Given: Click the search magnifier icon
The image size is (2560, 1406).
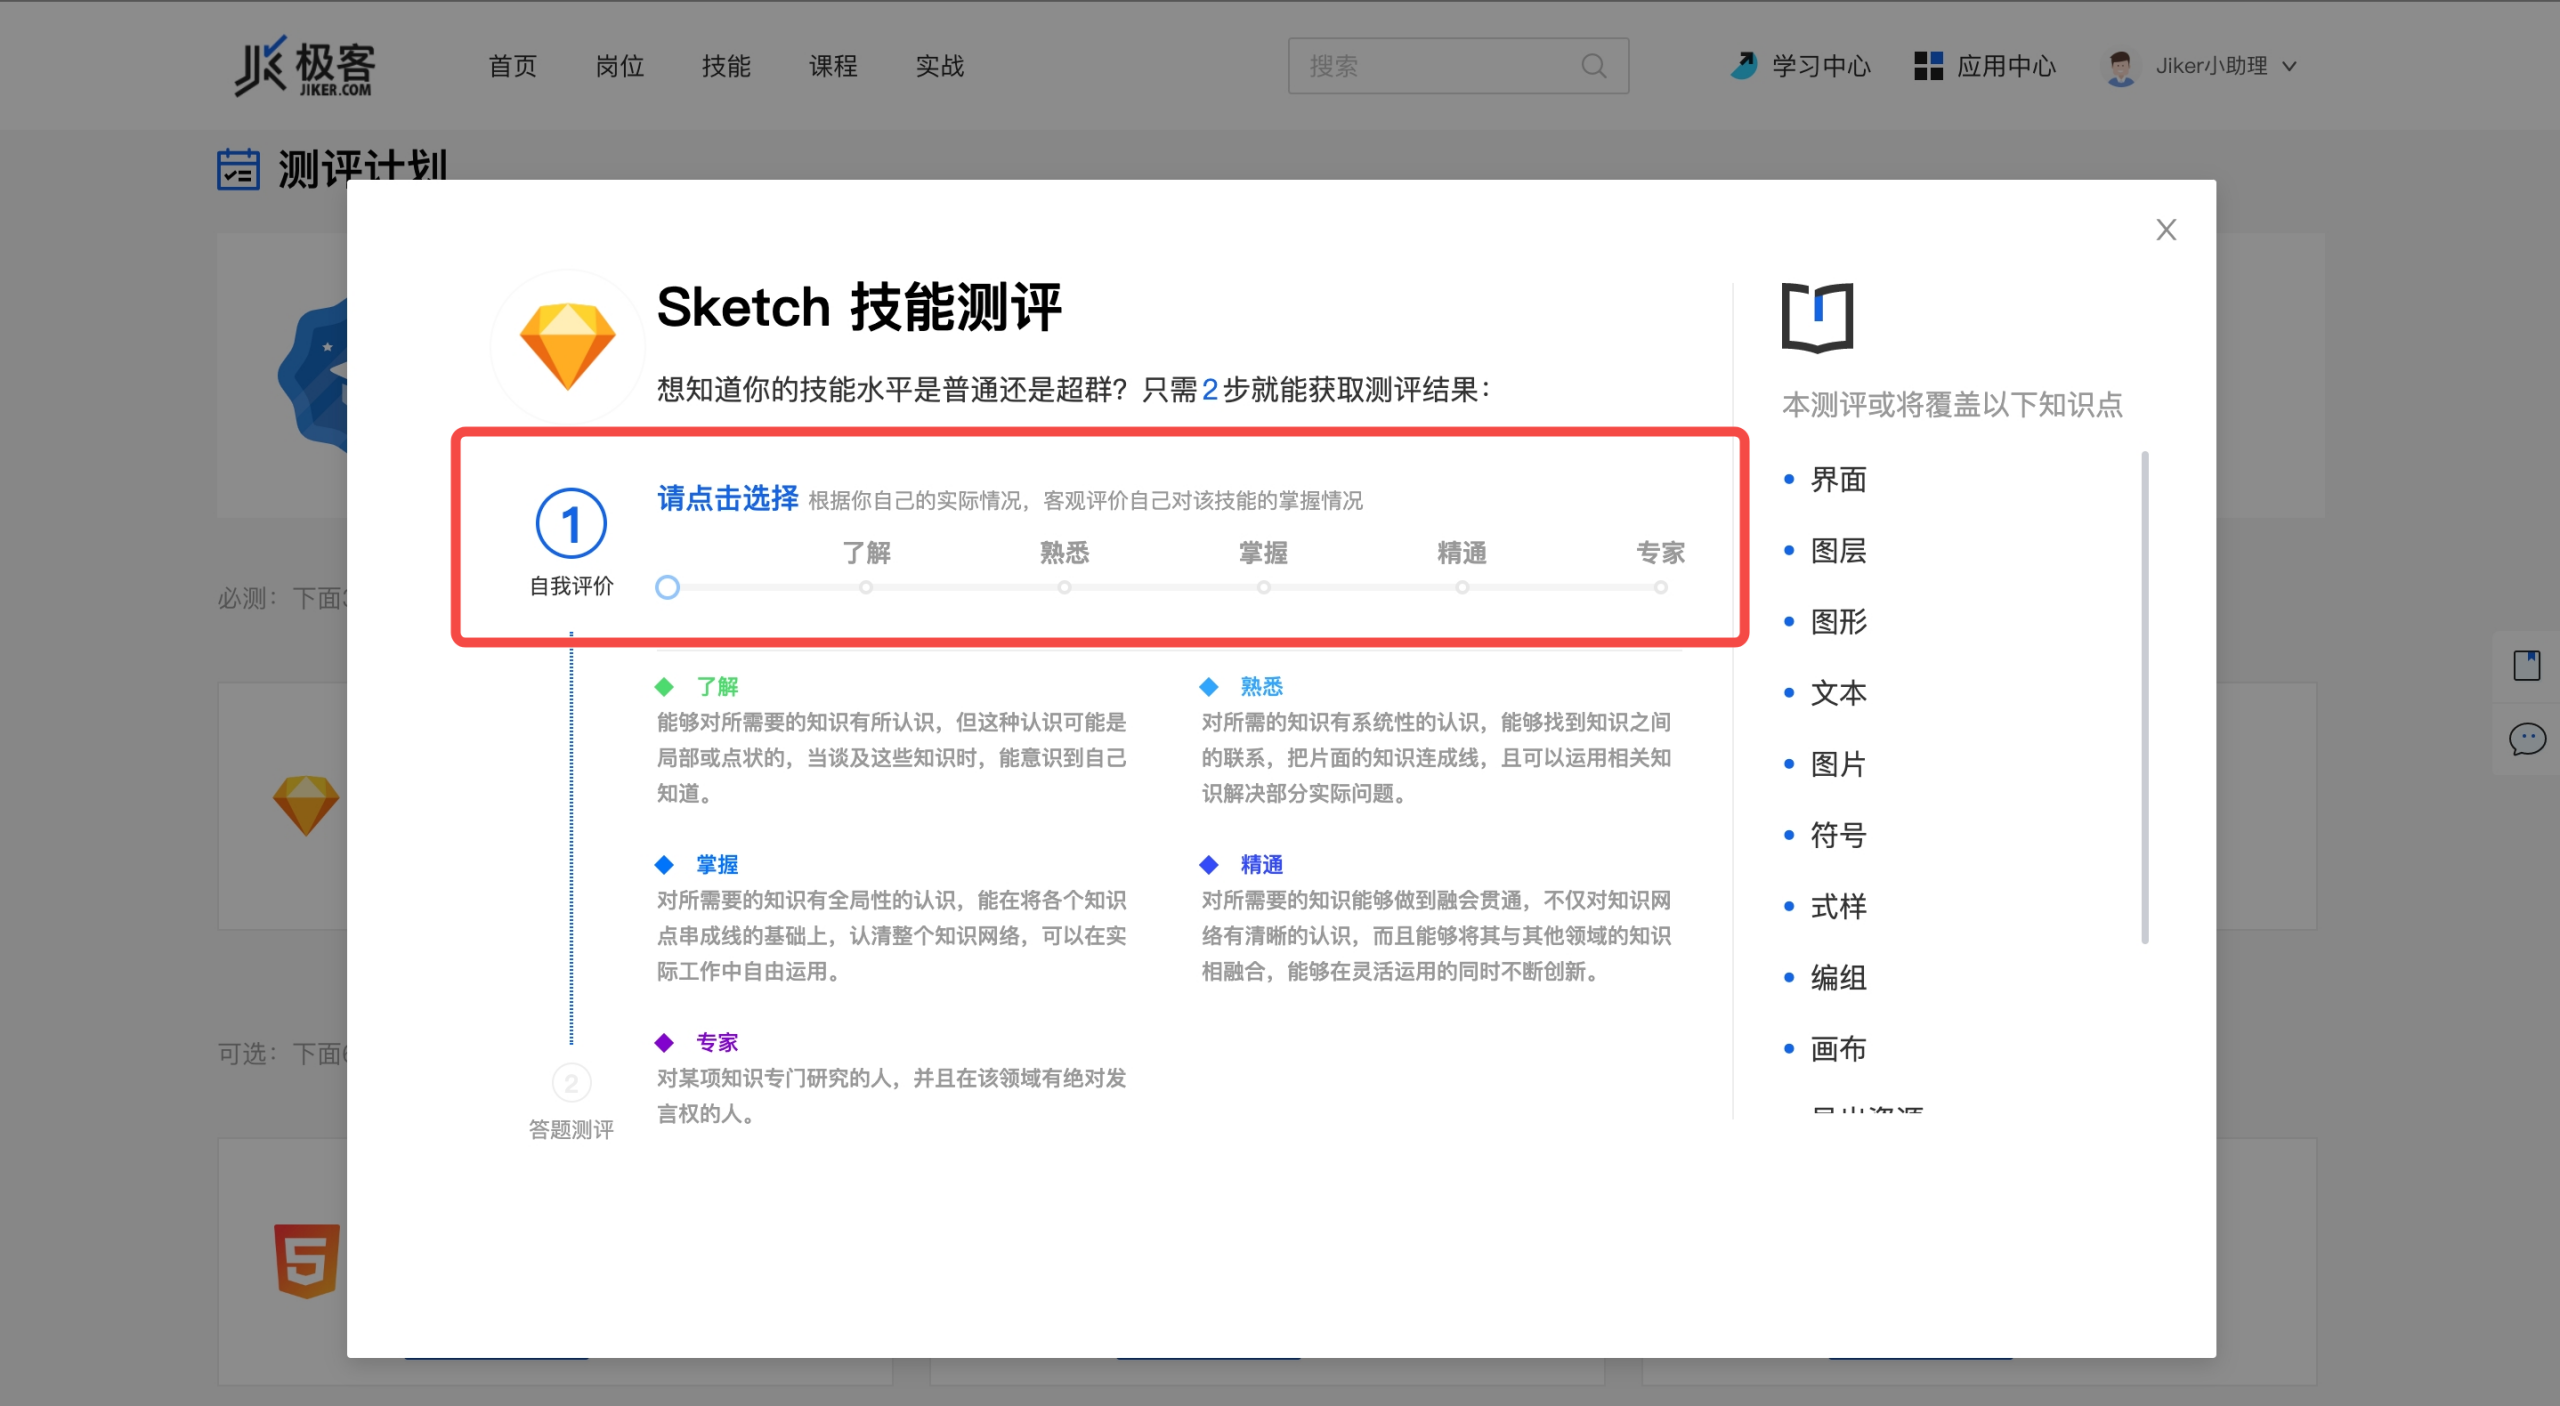Looking at the screenshot, I should pyautogui.click(x=1594, y=66).
